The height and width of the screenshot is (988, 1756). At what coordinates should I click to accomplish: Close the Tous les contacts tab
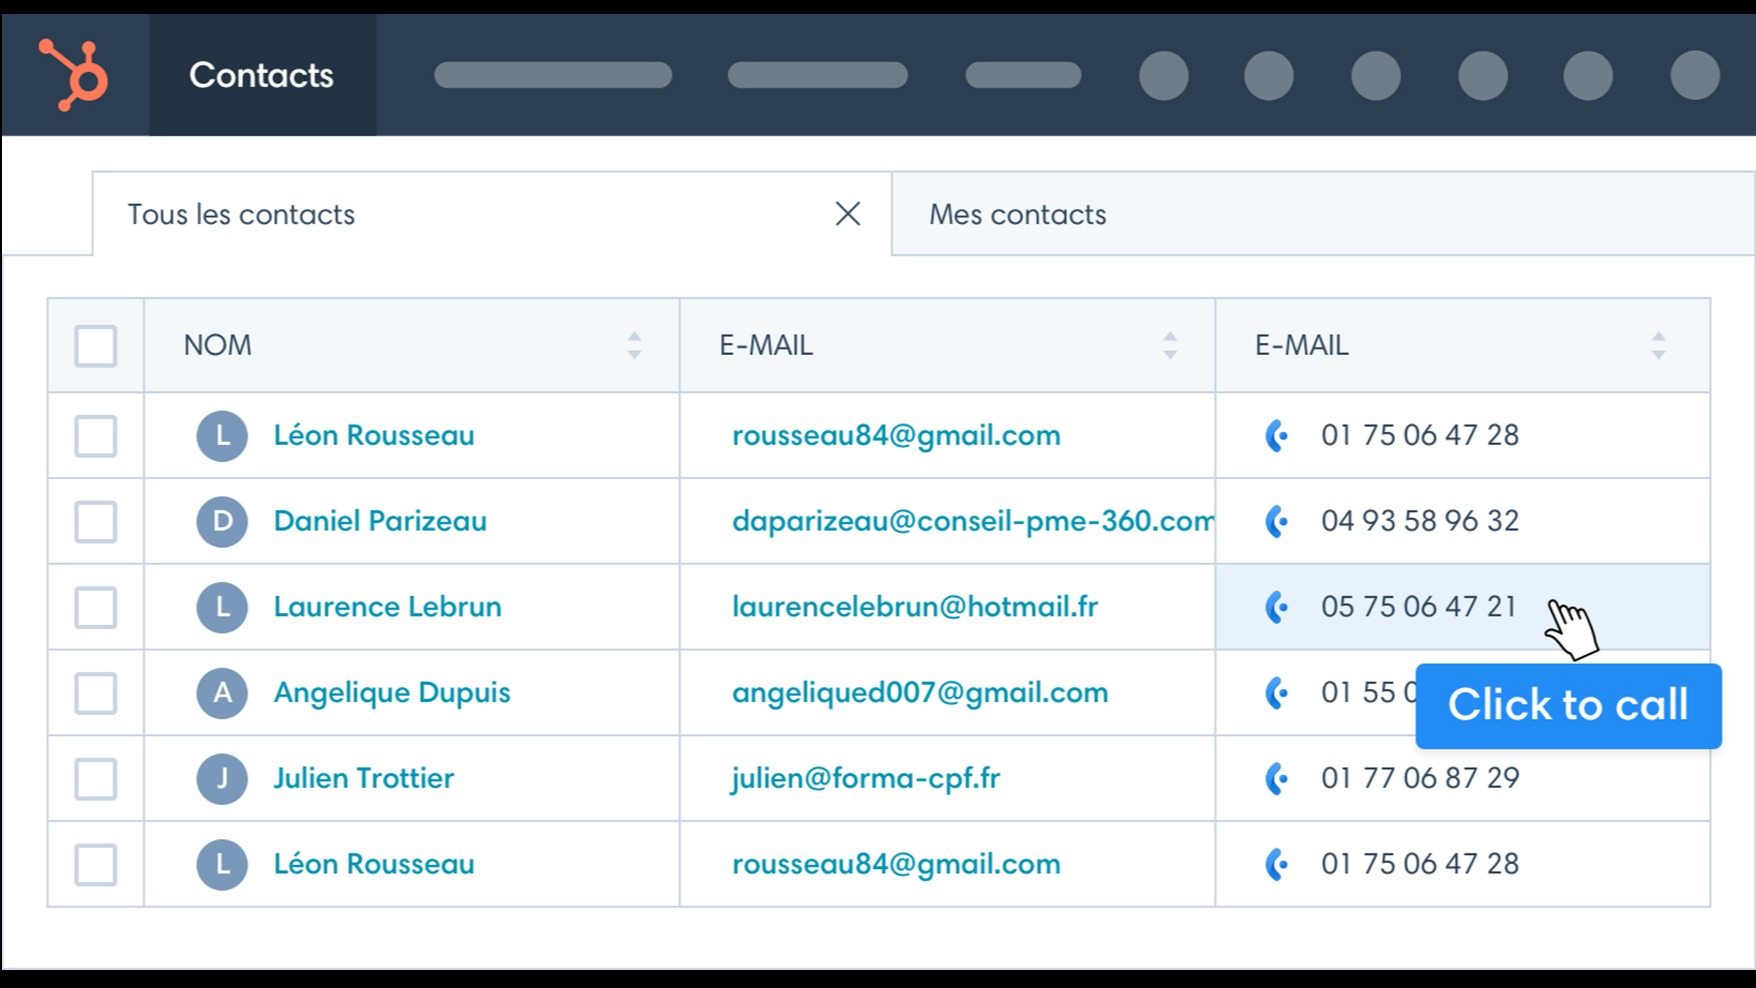[847, 214]
